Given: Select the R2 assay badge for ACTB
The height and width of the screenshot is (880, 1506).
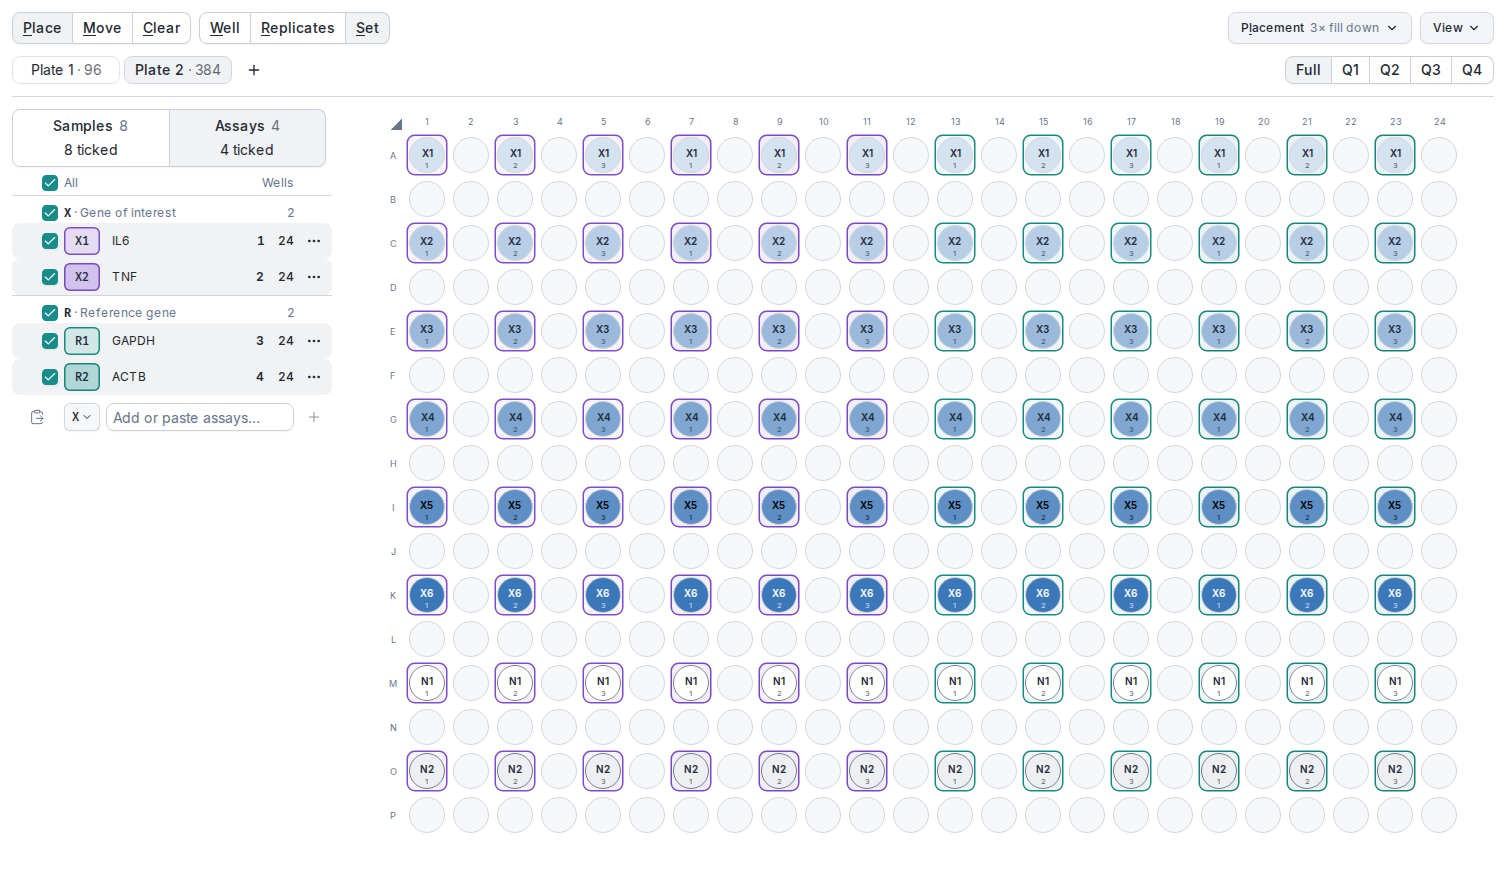Looking at the screenshot, I should tap(82, 377).
